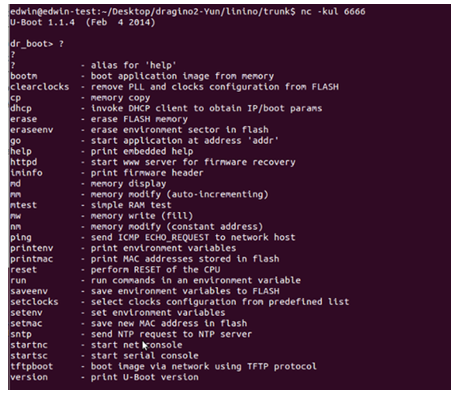Click the 'nc -kul 6666' command text
The image size is (462, 396).
pyautogui.click(x=333, y=12)
